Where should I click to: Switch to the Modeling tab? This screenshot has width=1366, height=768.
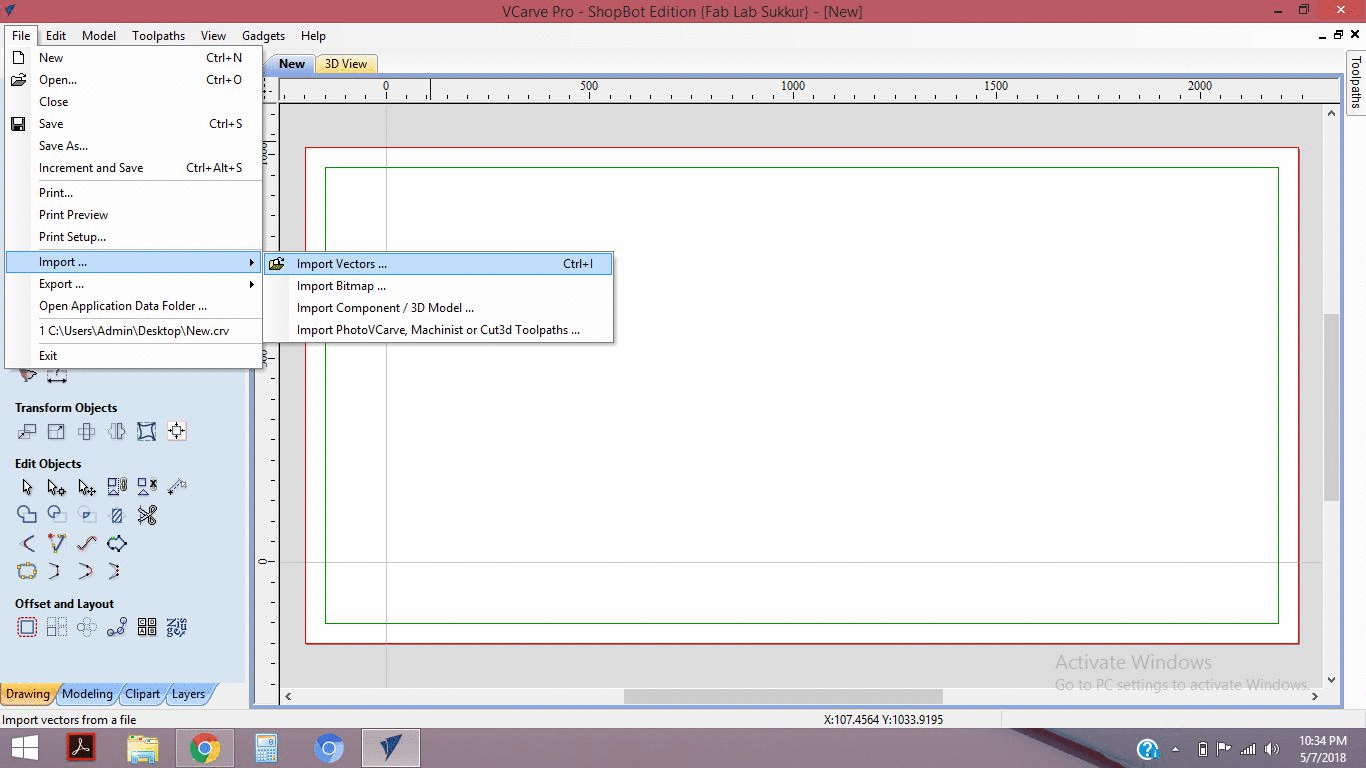pyautogui.click(x=88, y=694)
